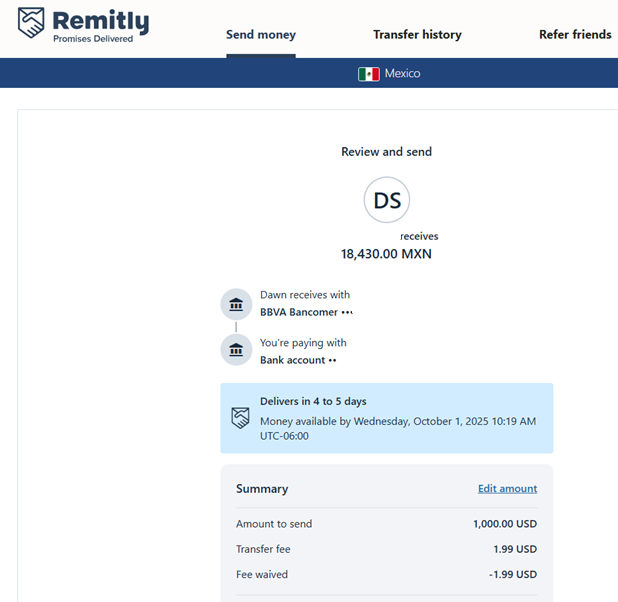
Task: Click the Edit amount link
Action: [x=507, y=489]
